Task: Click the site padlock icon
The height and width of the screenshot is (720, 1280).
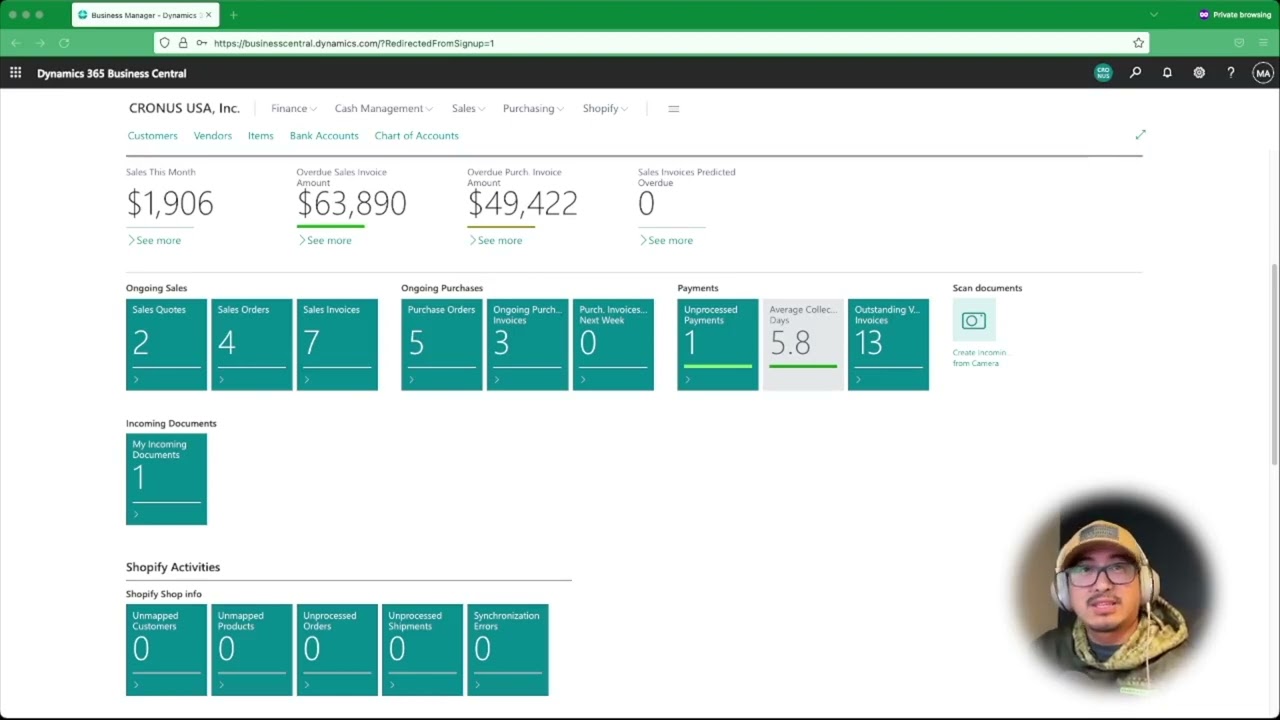Action: click(183, 43)
